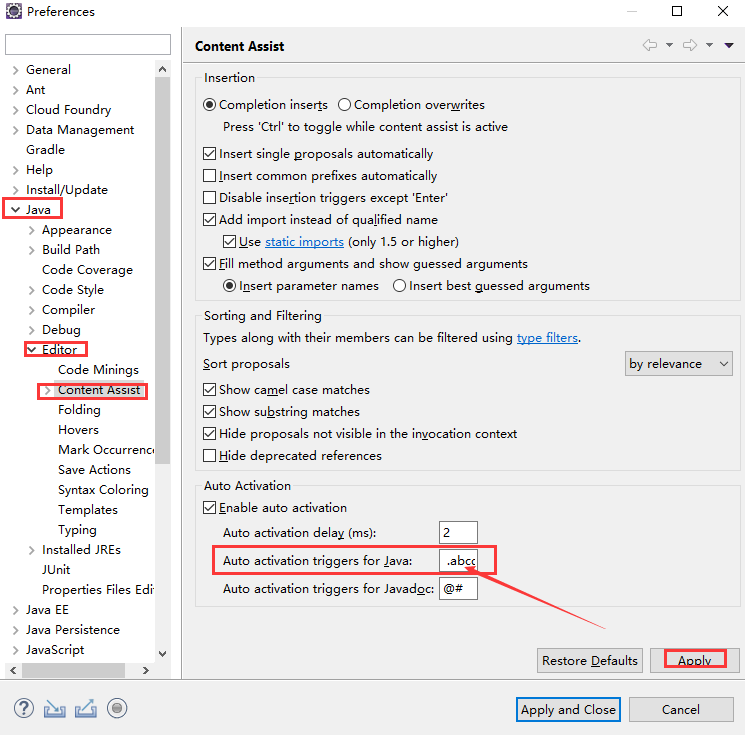The height and width of the screenshot is (735, 745).
Task: Select Templates tree item
Action: (x=88, y=510)
